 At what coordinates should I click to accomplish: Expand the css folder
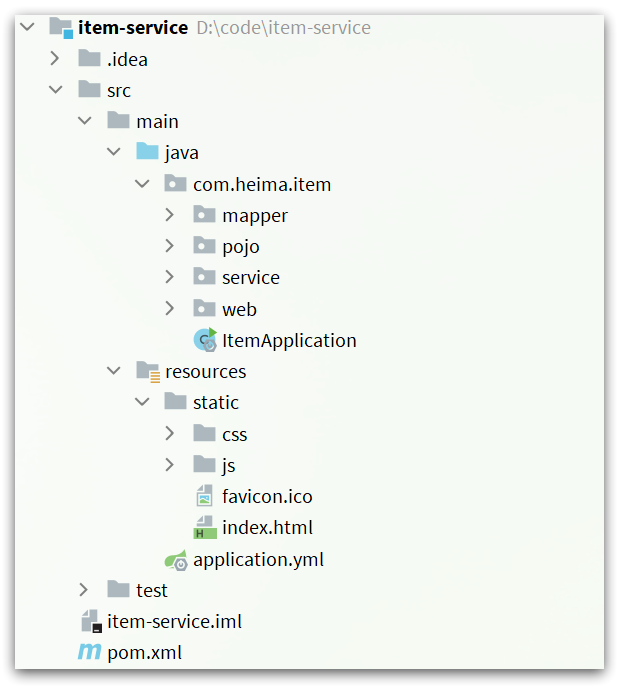(x=170, y=434)
